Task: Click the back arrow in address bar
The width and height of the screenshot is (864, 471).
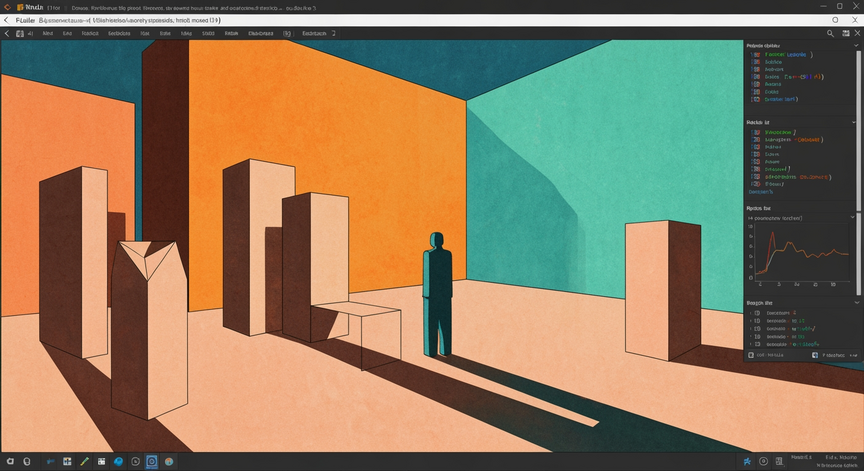Action: click(6, 20)
